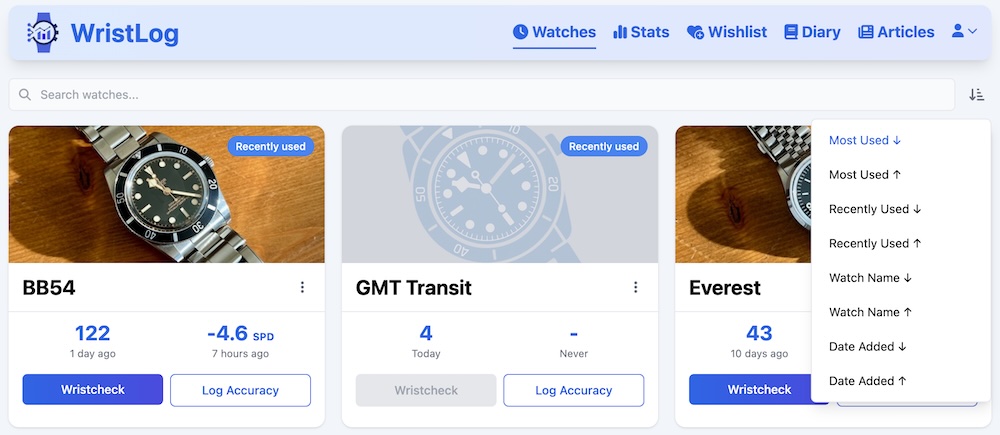Go to the Stats tab
The image size is (1000, 435).
pyautogui.click(x=641, y=32)
